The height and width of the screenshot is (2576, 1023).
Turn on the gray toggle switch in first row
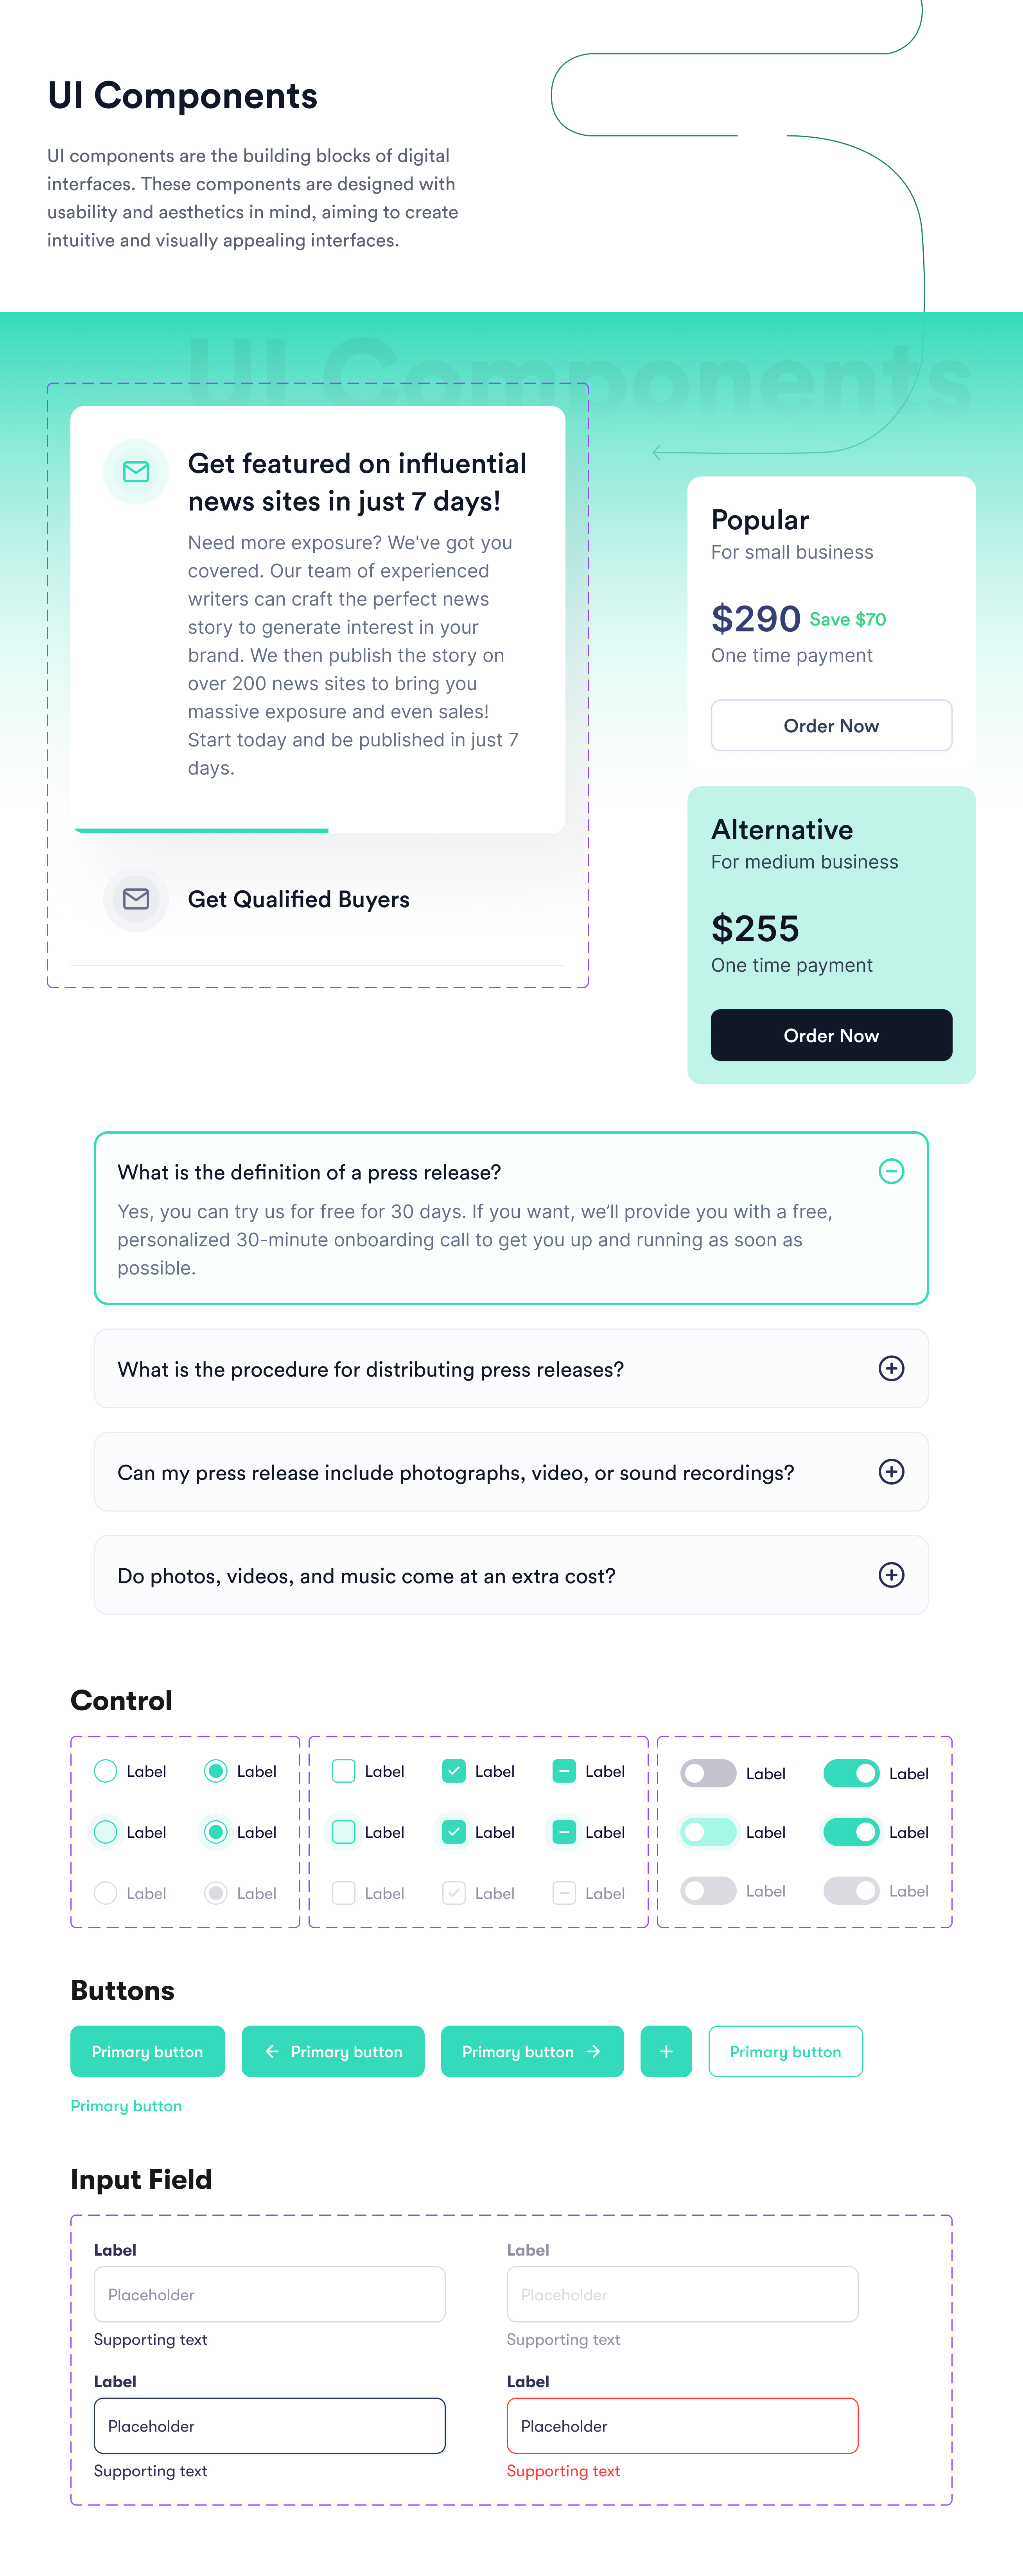pos(708,1773)
